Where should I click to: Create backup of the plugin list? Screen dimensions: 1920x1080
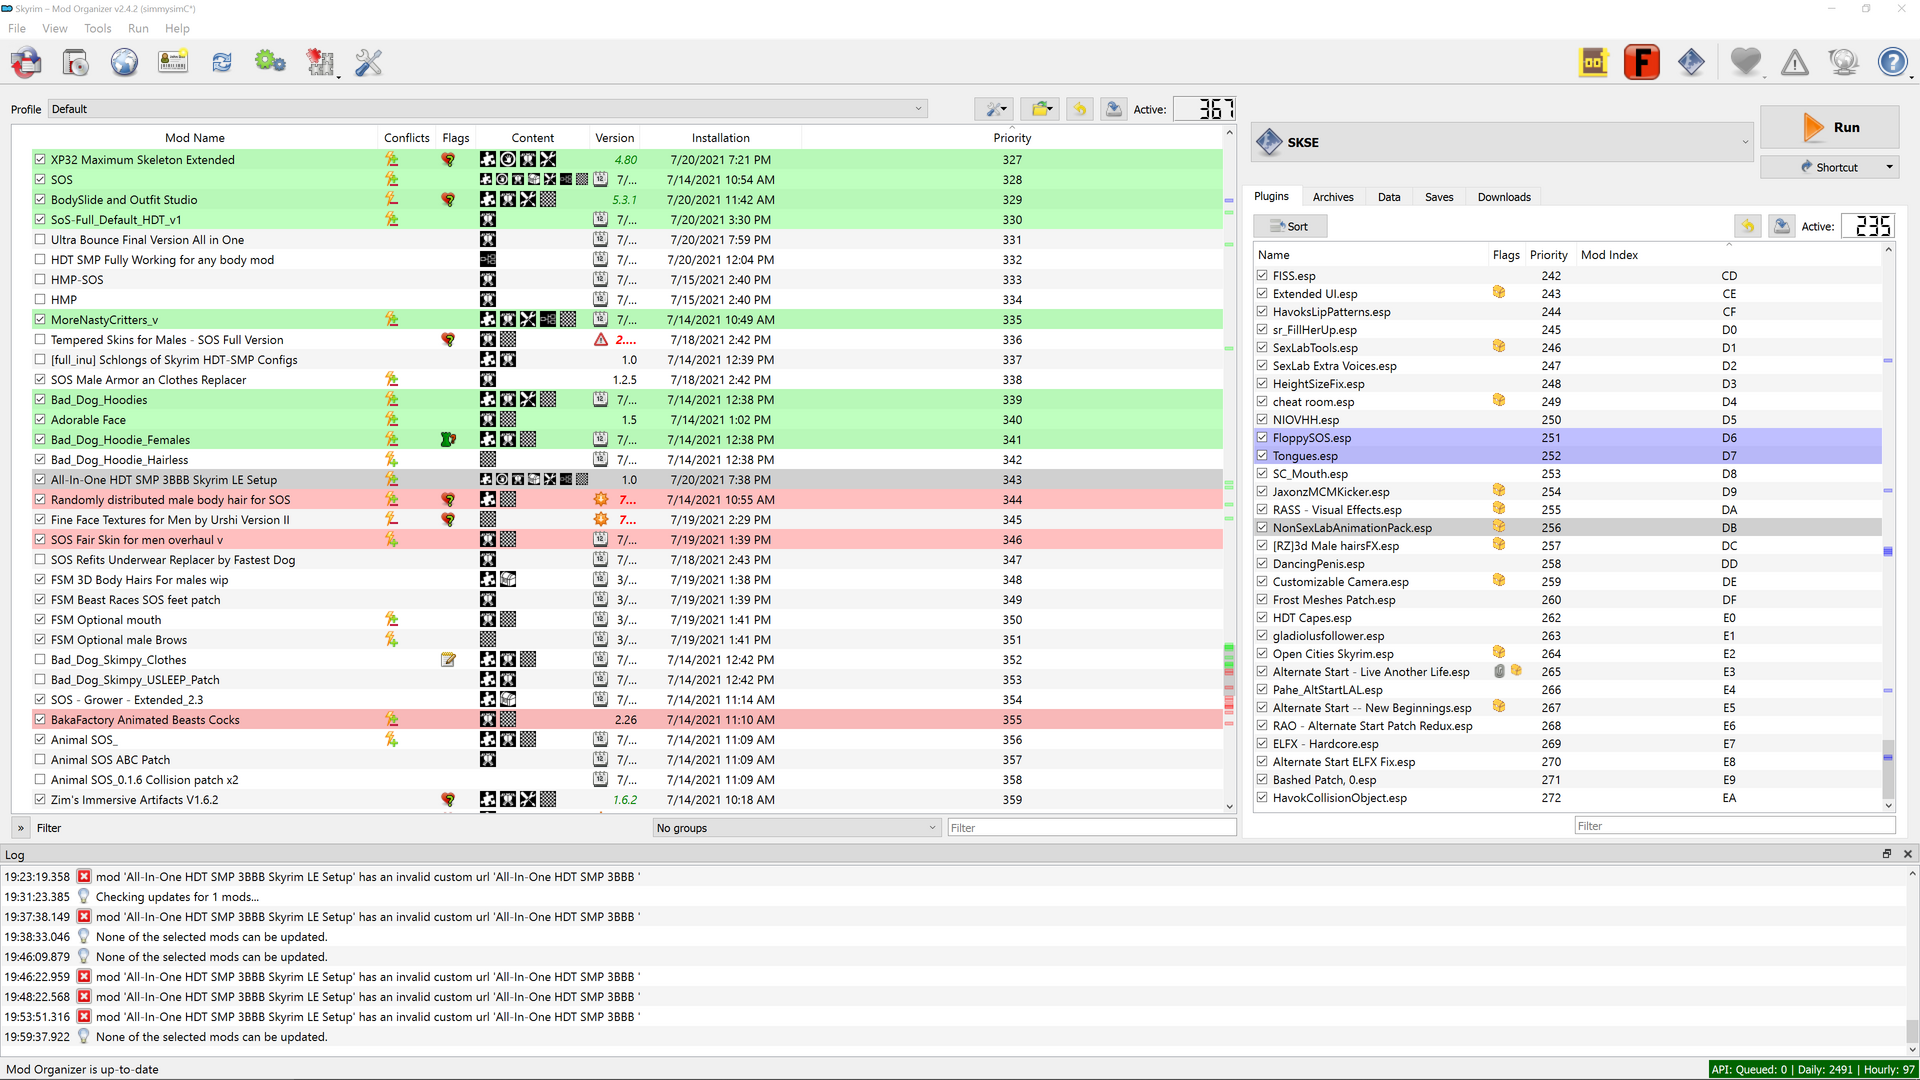pyautogui.click(x=1782, y=226)
